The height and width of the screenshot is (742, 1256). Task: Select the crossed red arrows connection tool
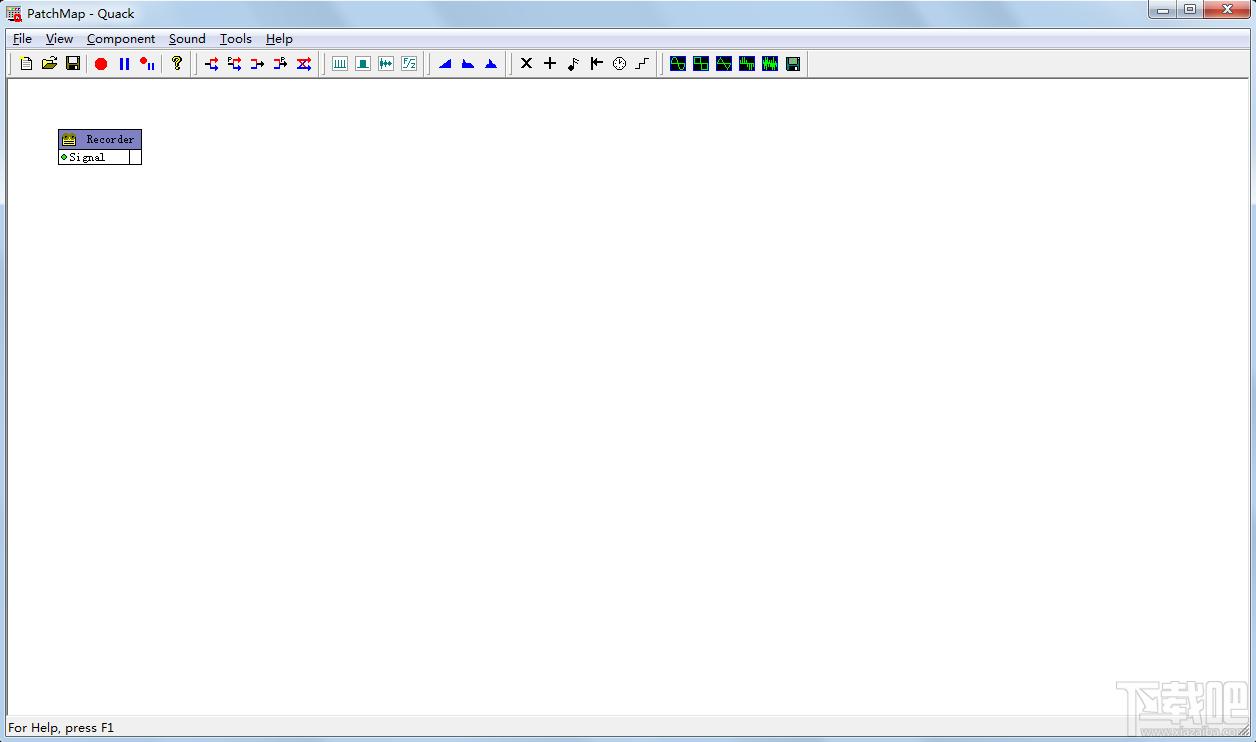point(304,64)
